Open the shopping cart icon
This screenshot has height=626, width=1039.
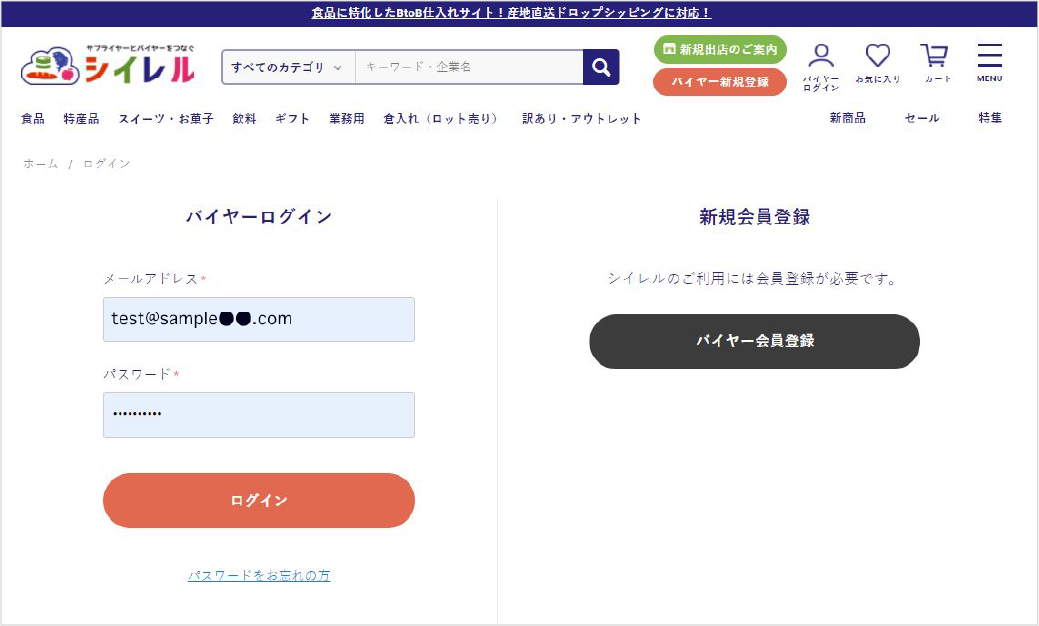[x=935, y=64]
